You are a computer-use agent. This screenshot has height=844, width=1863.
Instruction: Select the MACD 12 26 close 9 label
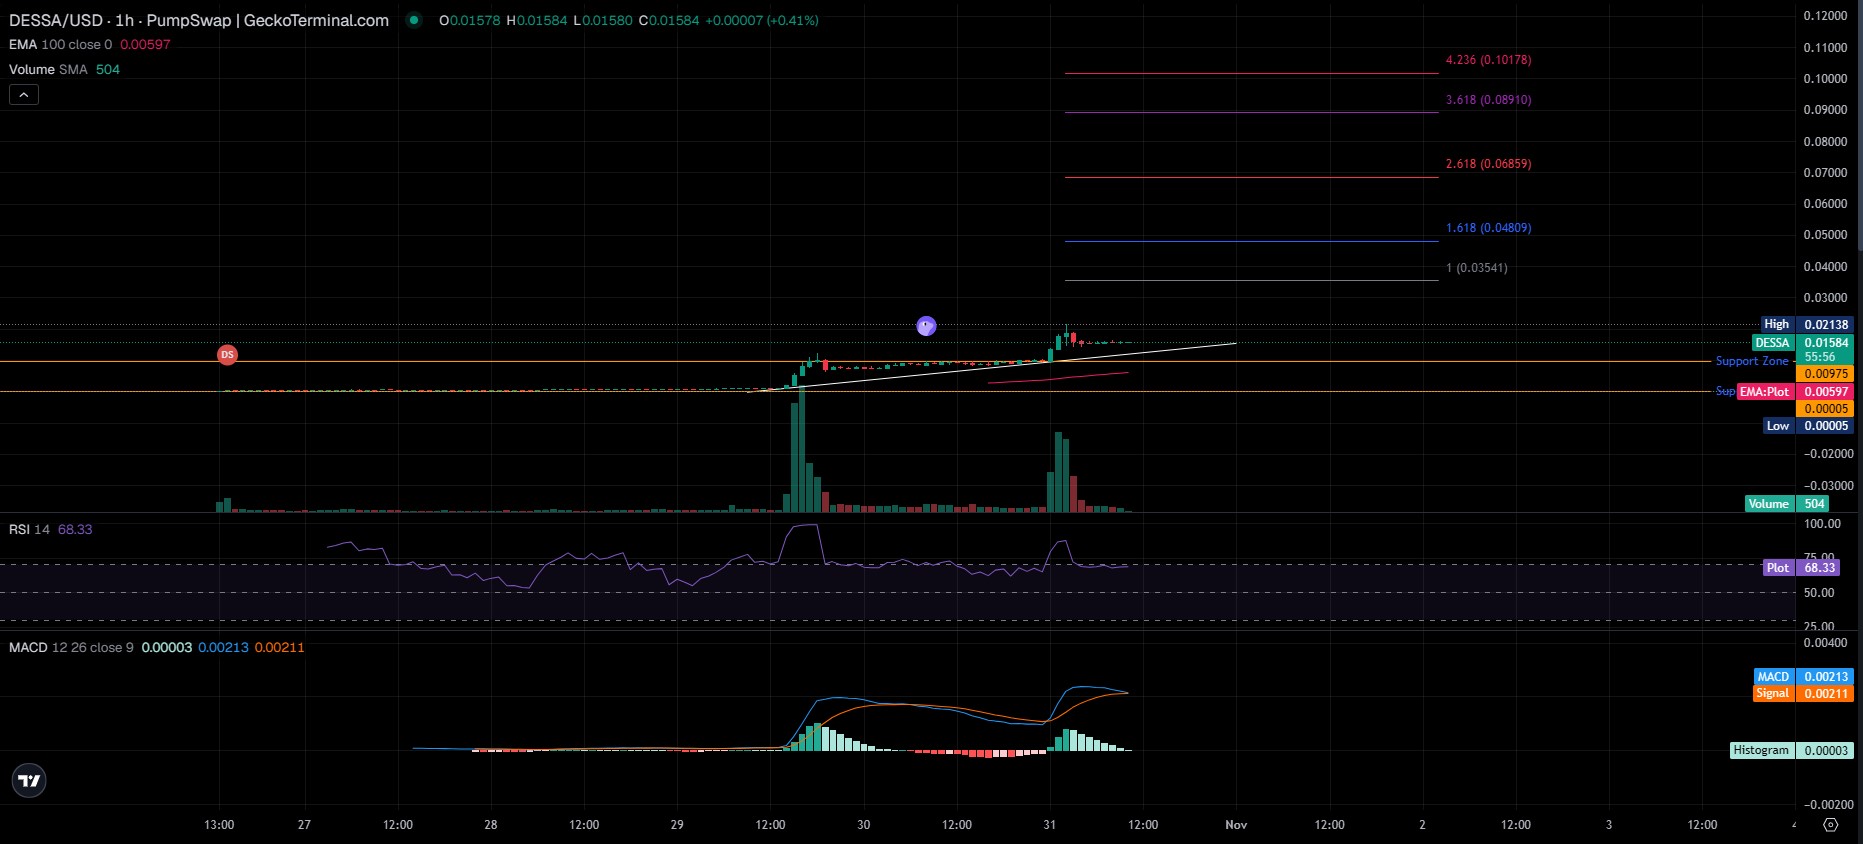(71, 647)
